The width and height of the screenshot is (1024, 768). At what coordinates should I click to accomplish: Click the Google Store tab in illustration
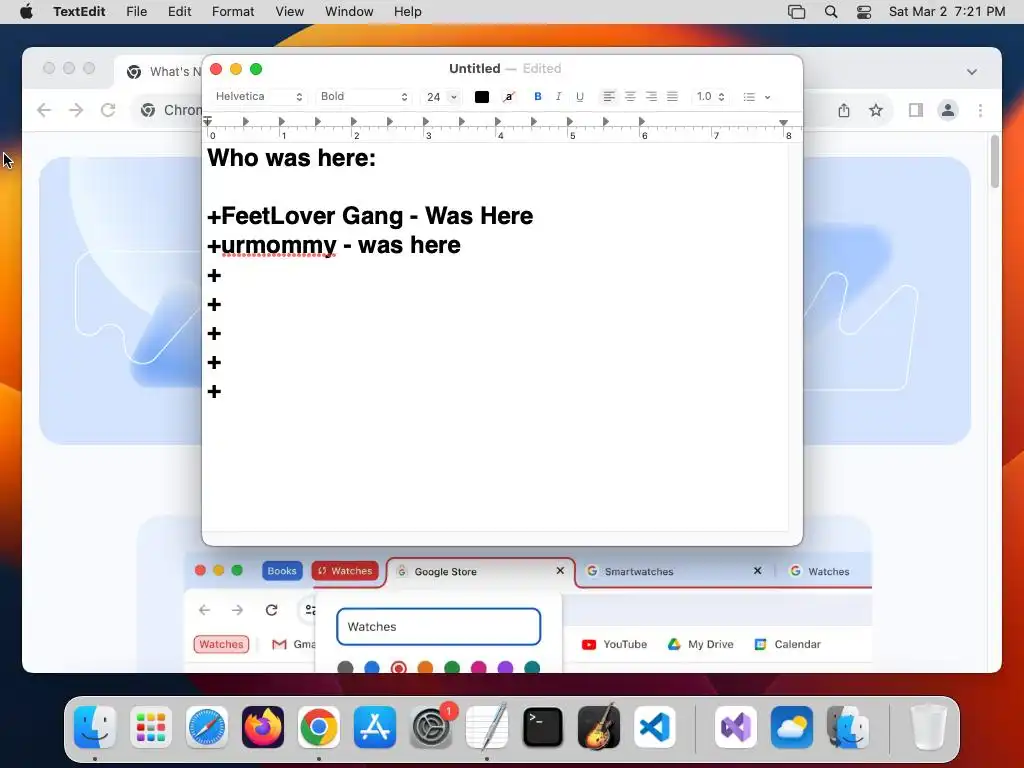pos(480,571)
